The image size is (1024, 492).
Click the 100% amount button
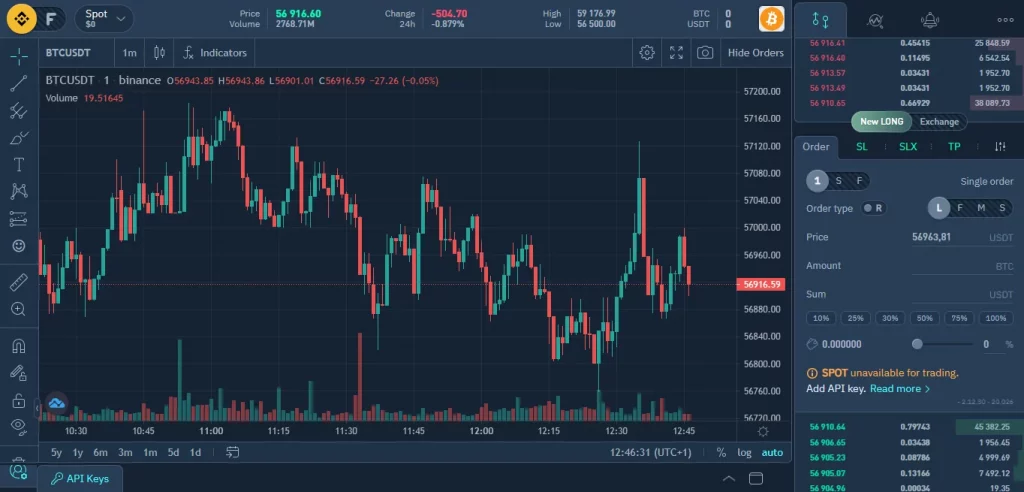click(x=996, y=318)
